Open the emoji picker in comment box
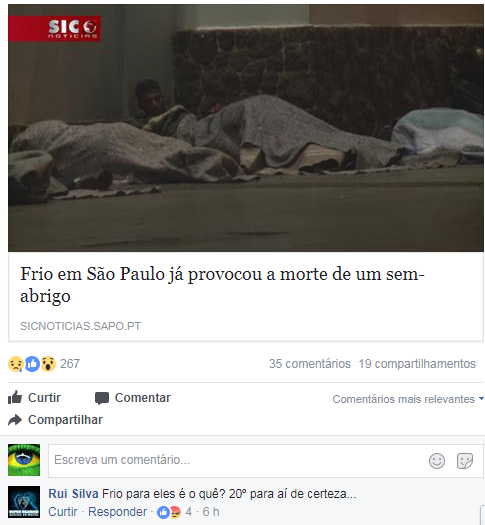This screenshot has width=485, height=525. click(437, 461)
